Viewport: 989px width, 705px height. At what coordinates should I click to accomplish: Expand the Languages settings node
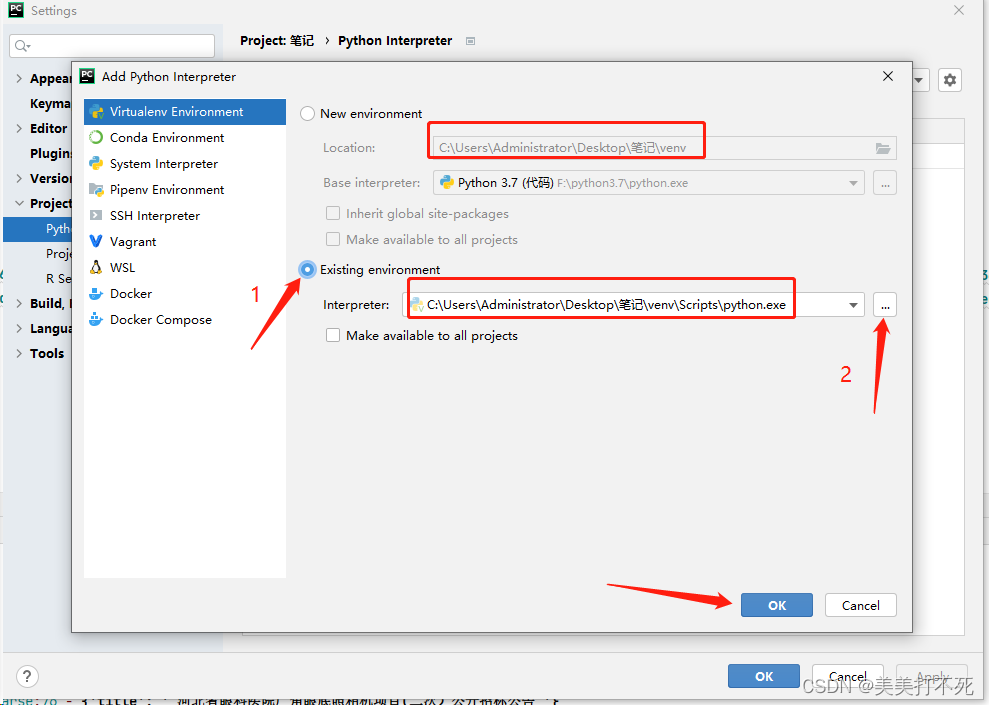click(x=19, y=329)
